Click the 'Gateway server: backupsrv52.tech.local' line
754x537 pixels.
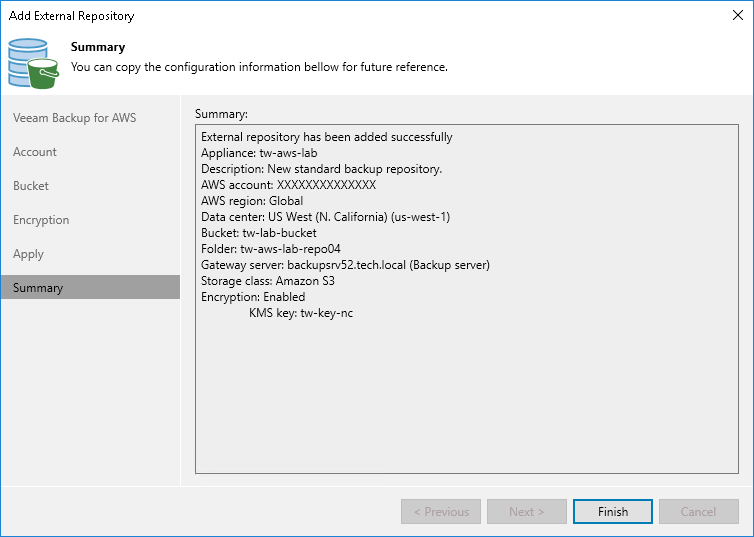[x=345, y=265]
